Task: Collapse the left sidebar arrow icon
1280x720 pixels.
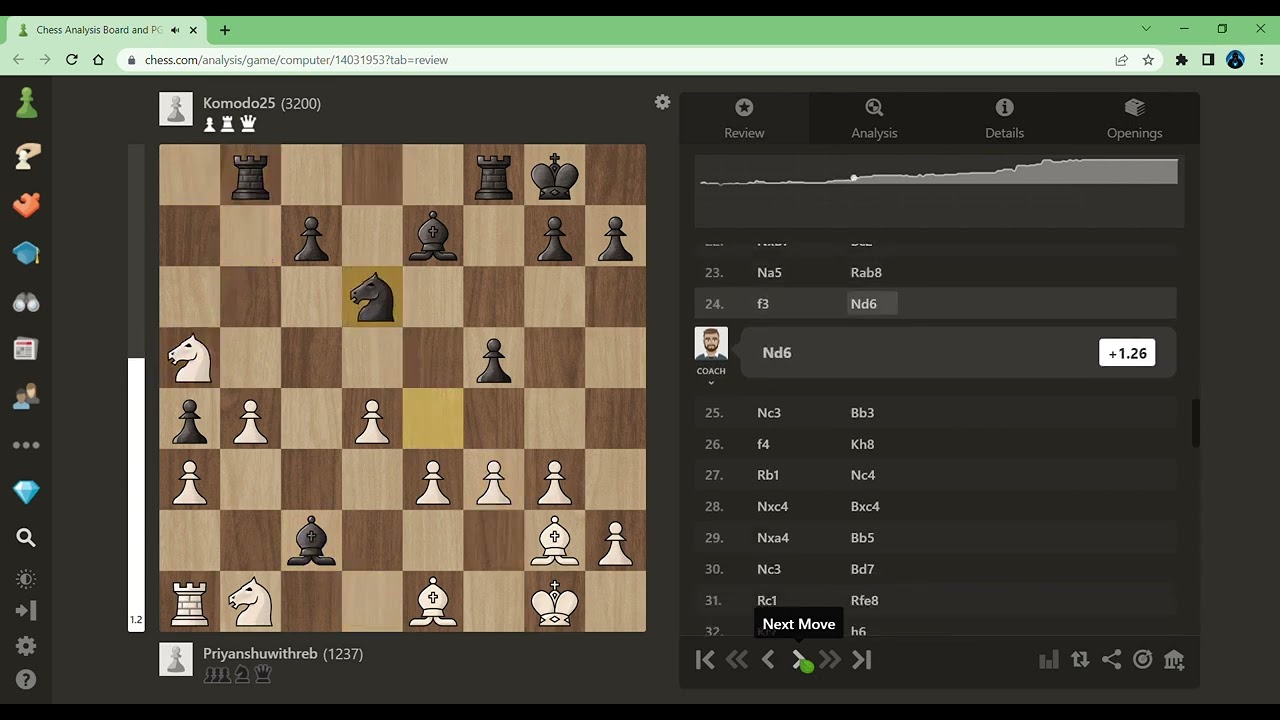Action: pos(26,610)
